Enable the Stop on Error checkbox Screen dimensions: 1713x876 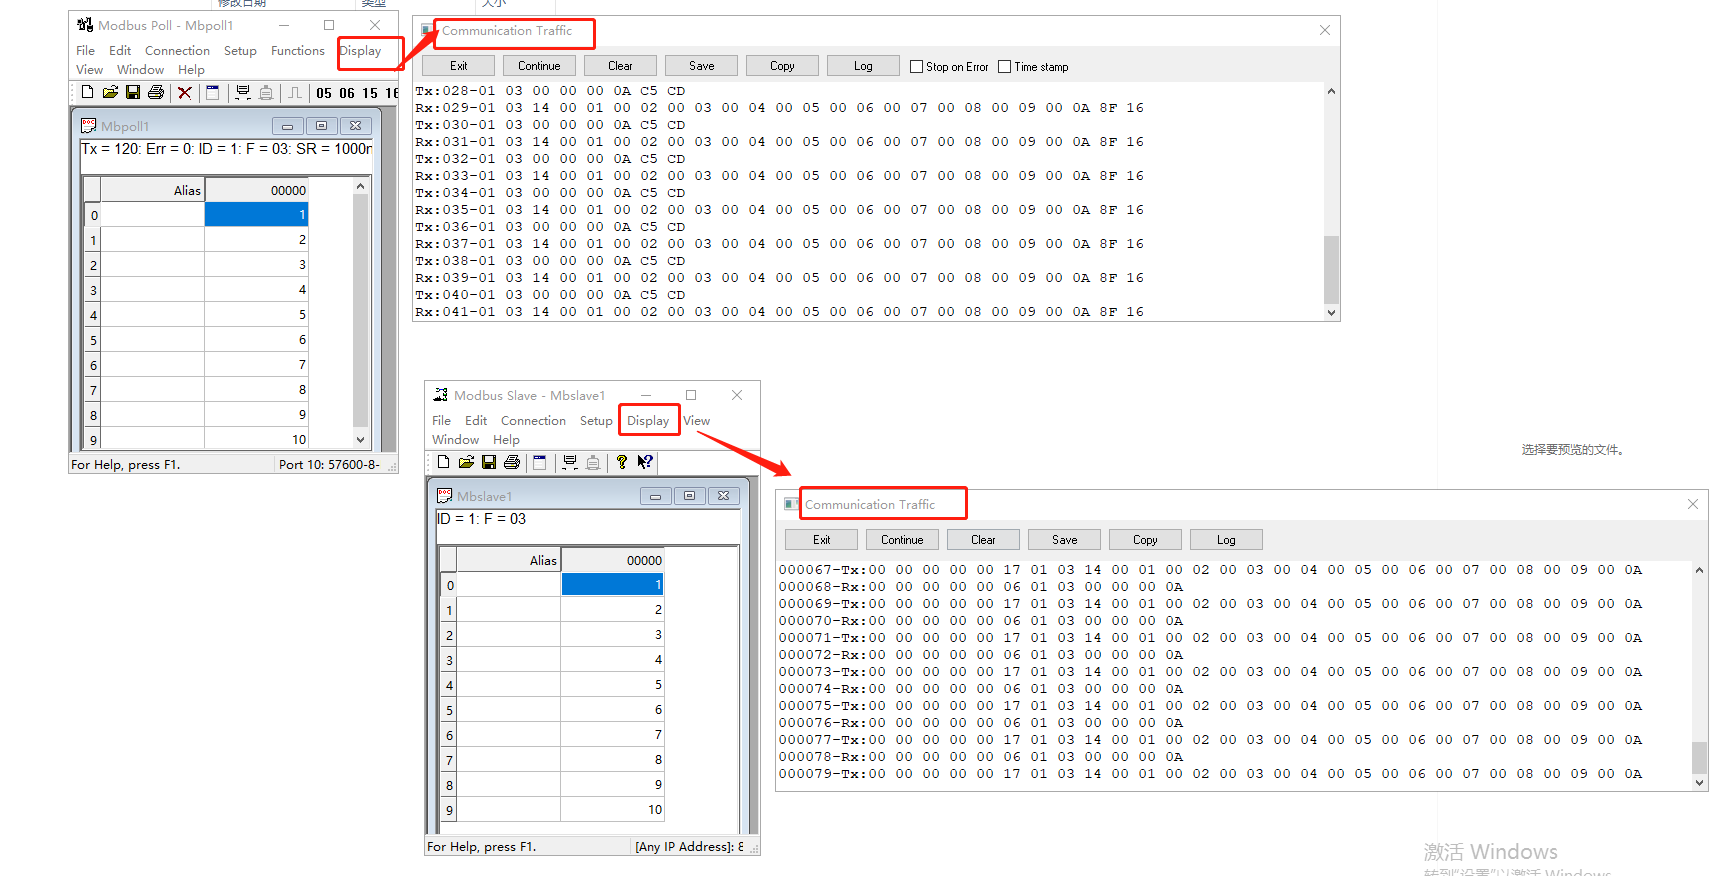point(916,67)
